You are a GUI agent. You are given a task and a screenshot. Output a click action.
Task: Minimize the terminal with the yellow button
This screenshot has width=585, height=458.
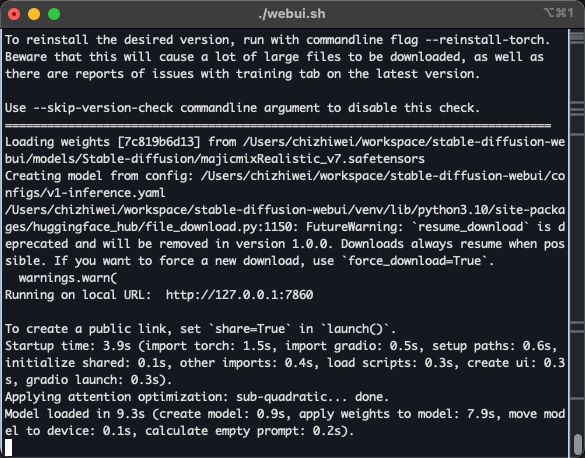click(x=34, y=14)
